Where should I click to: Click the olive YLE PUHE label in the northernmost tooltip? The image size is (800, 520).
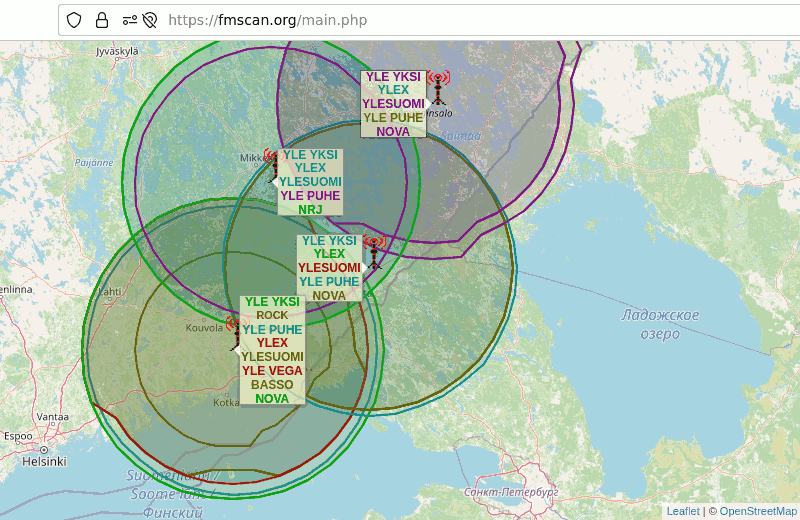pos(393,117)
